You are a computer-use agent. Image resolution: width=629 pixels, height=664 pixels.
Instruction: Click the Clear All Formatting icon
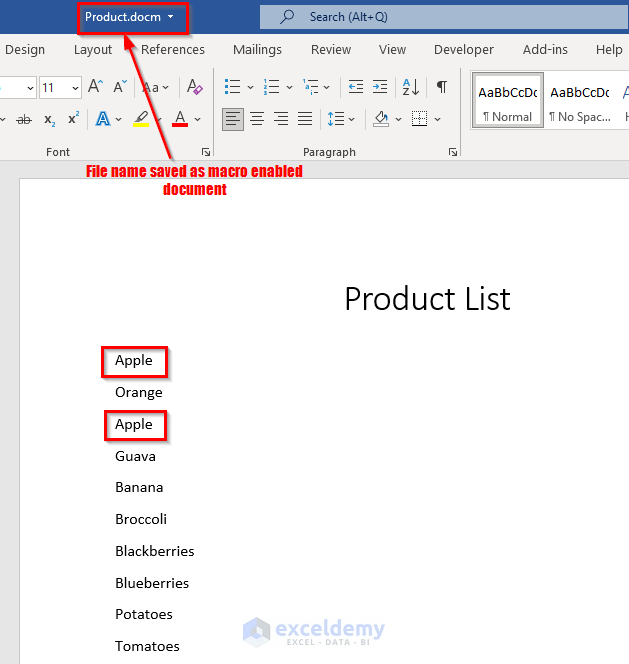coord(194,87)
